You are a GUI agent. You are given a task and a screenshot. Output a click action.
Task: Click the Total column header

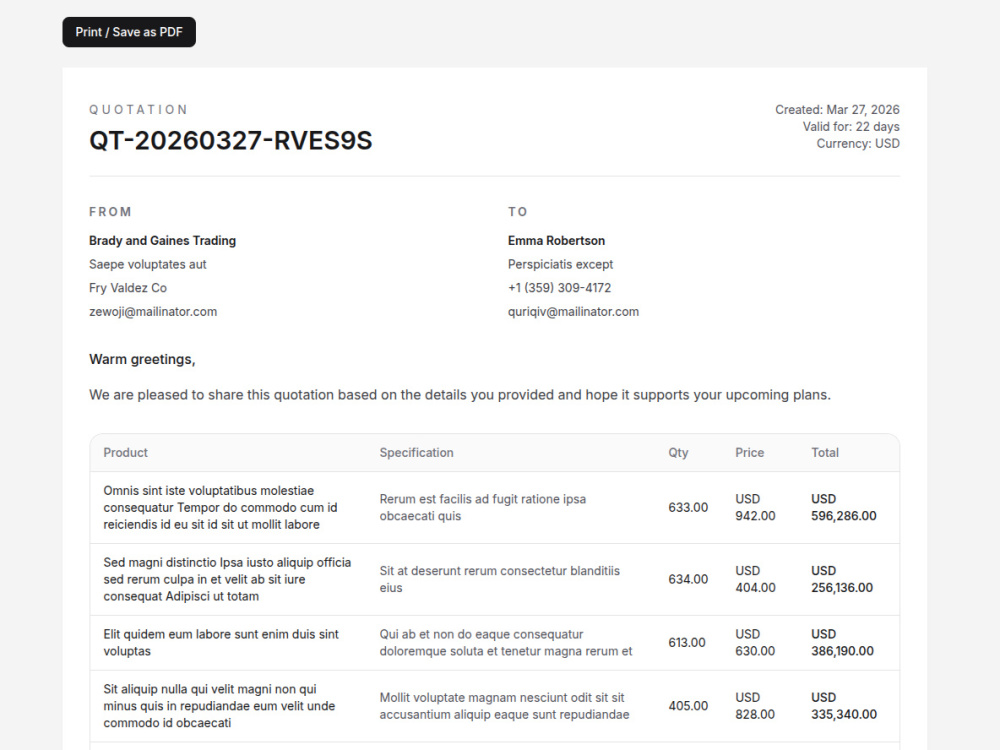[x=825, y=453]
